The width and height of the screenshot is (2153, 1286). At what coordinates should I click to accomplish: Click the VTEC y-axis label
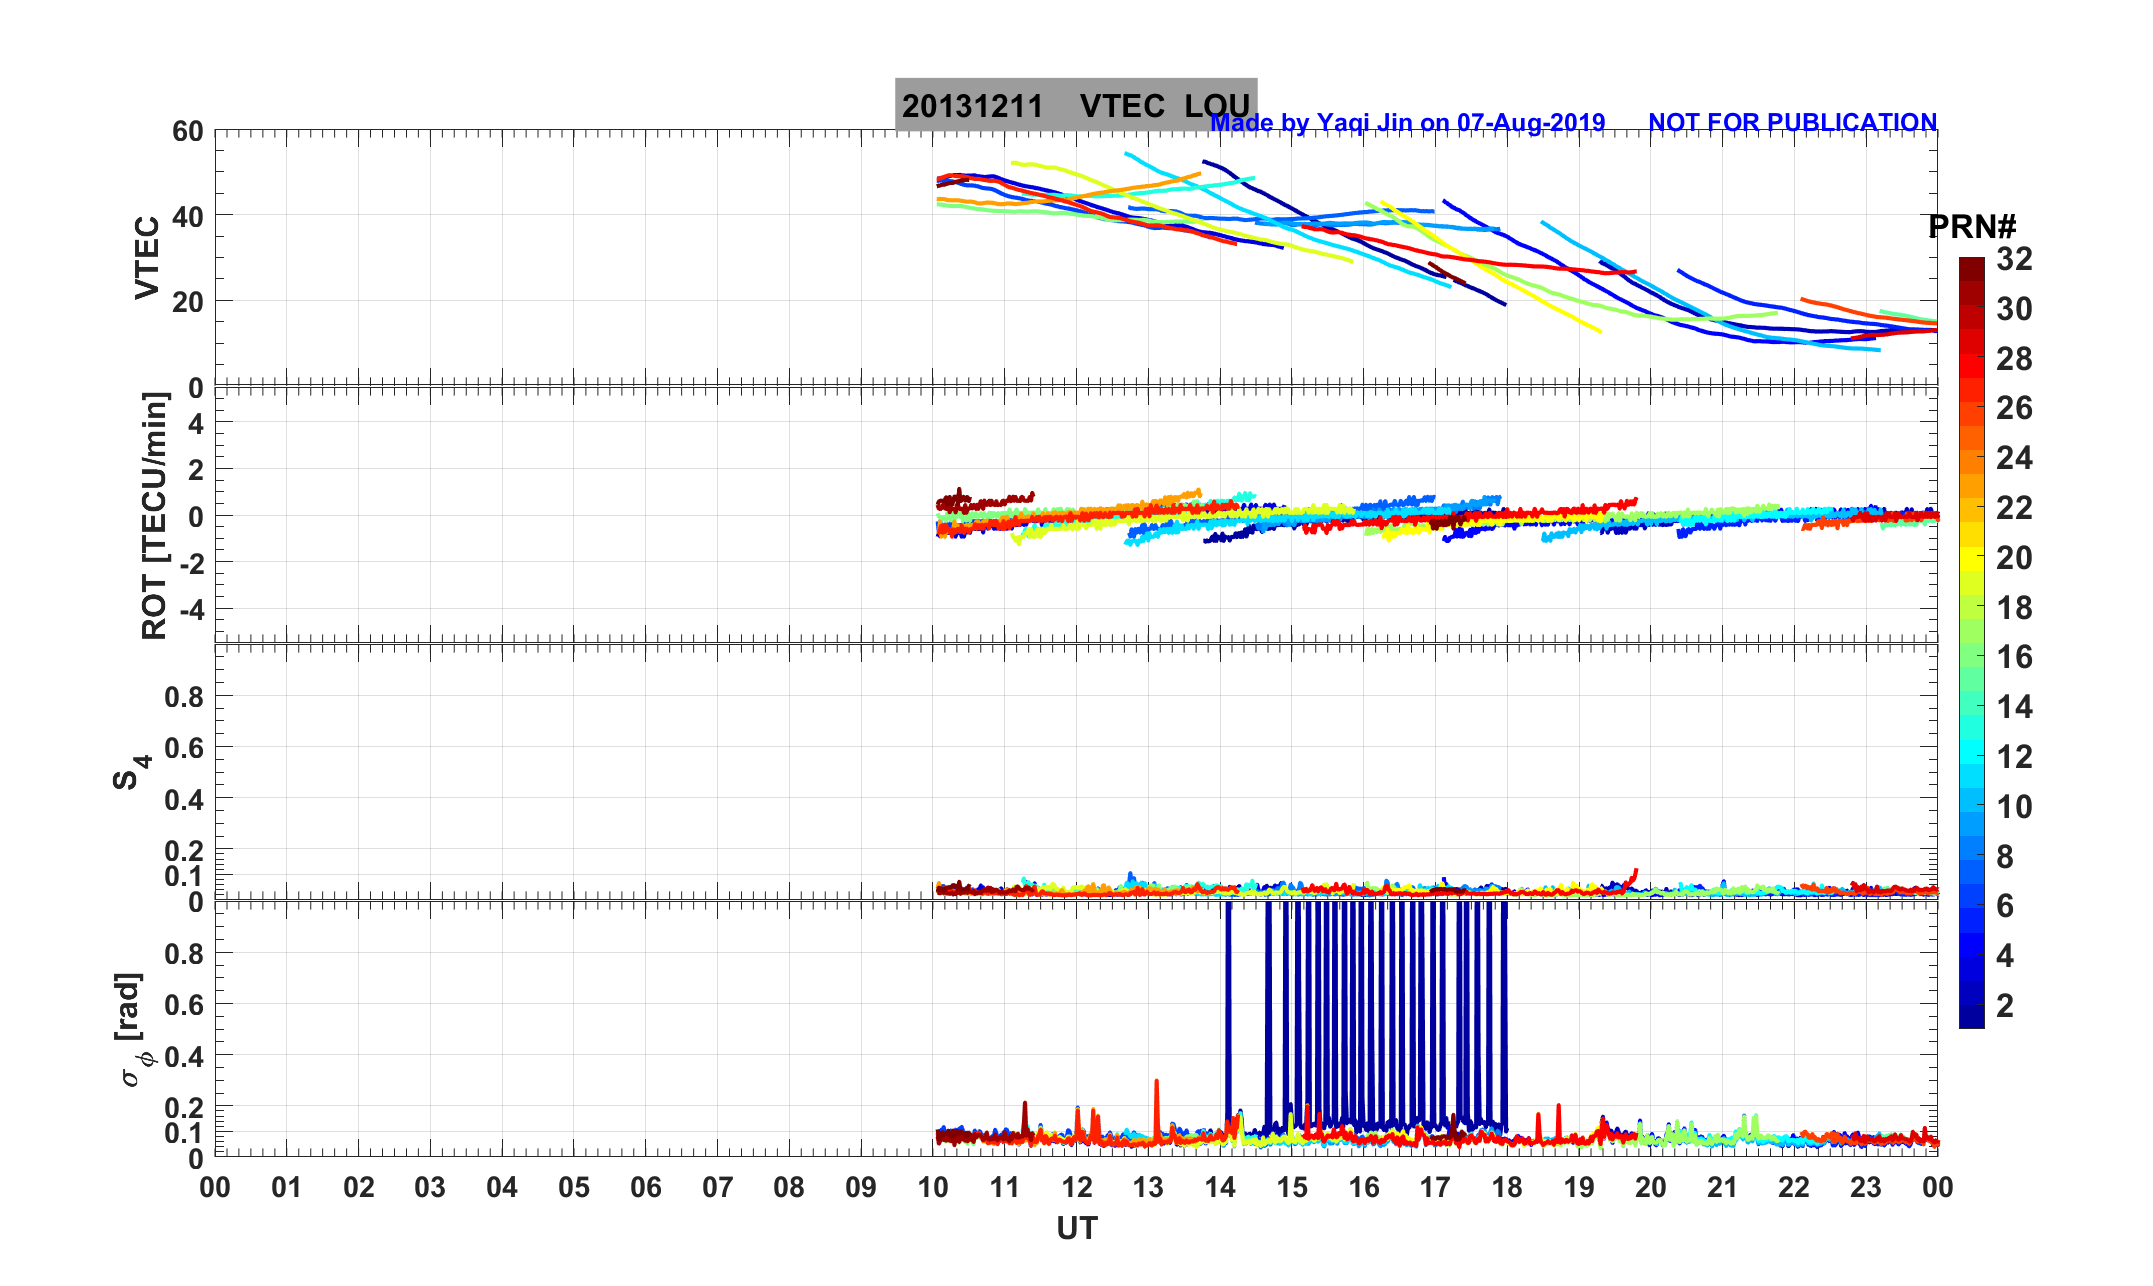point(147,258)
